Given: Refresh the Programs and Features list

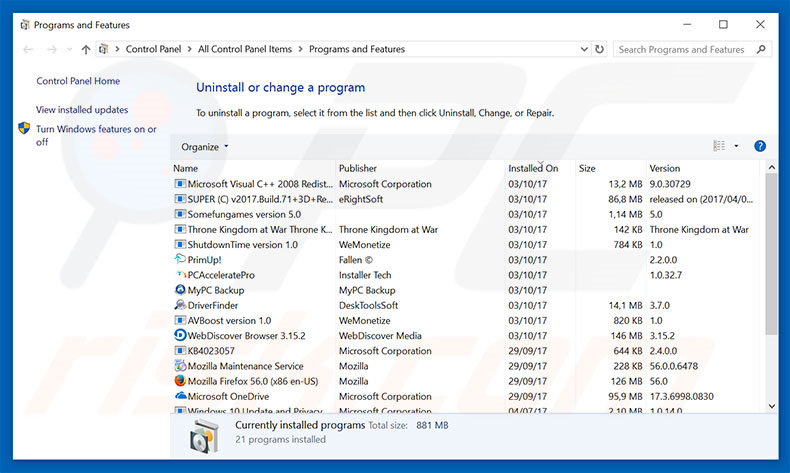Looking at the screenshot, I should (599, 49).
